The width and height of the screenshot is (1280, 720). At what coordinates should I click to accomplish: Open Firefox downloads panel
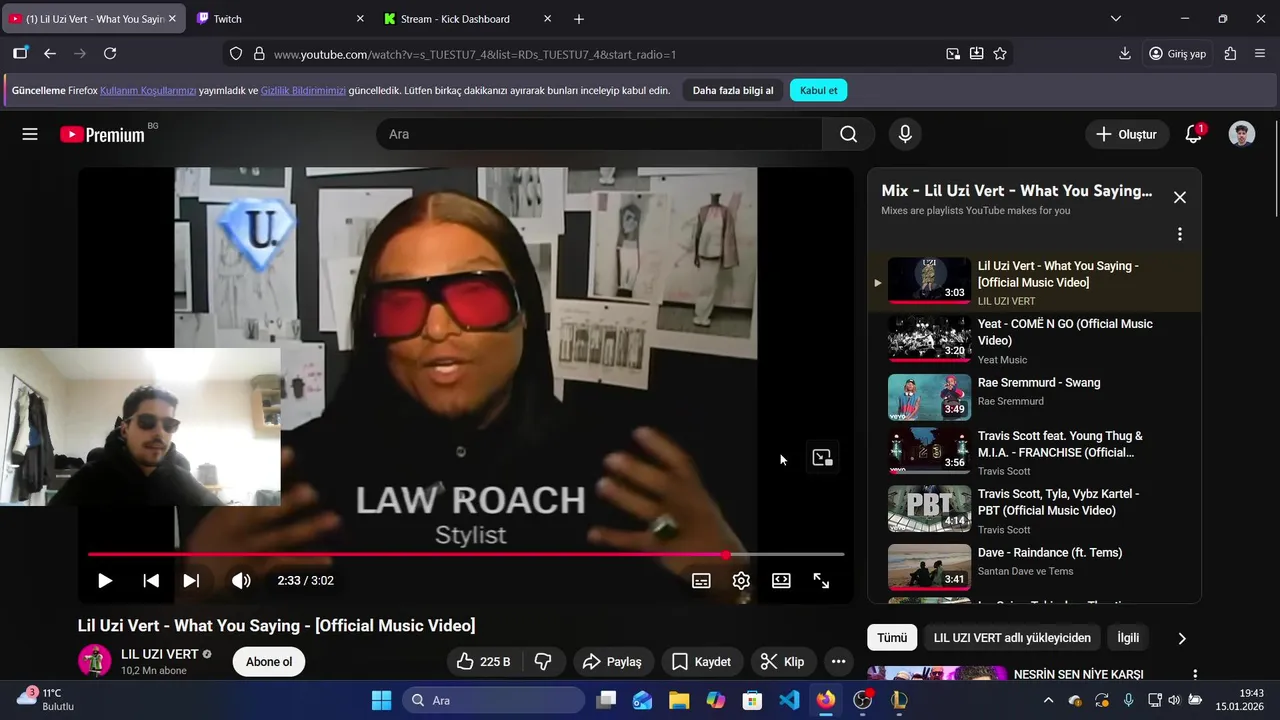tap(1124, 54)
